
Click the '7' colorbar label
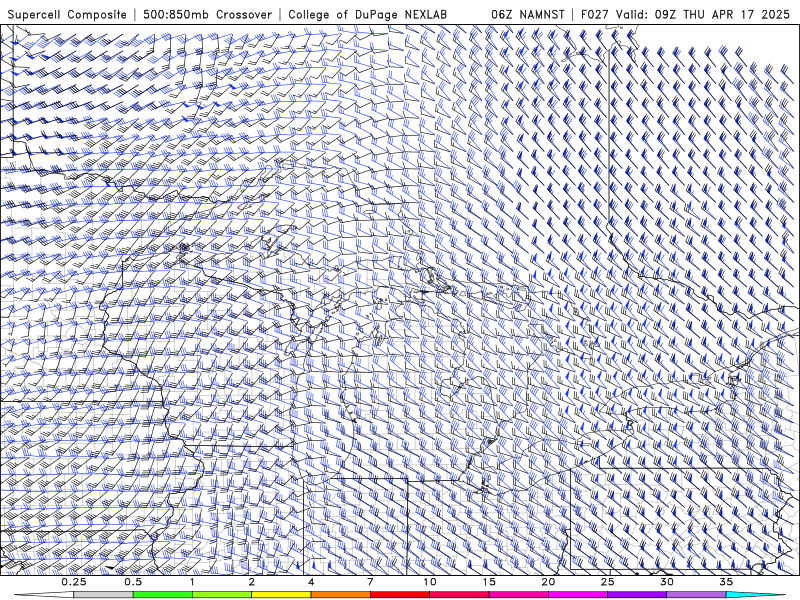pos(370,582)
